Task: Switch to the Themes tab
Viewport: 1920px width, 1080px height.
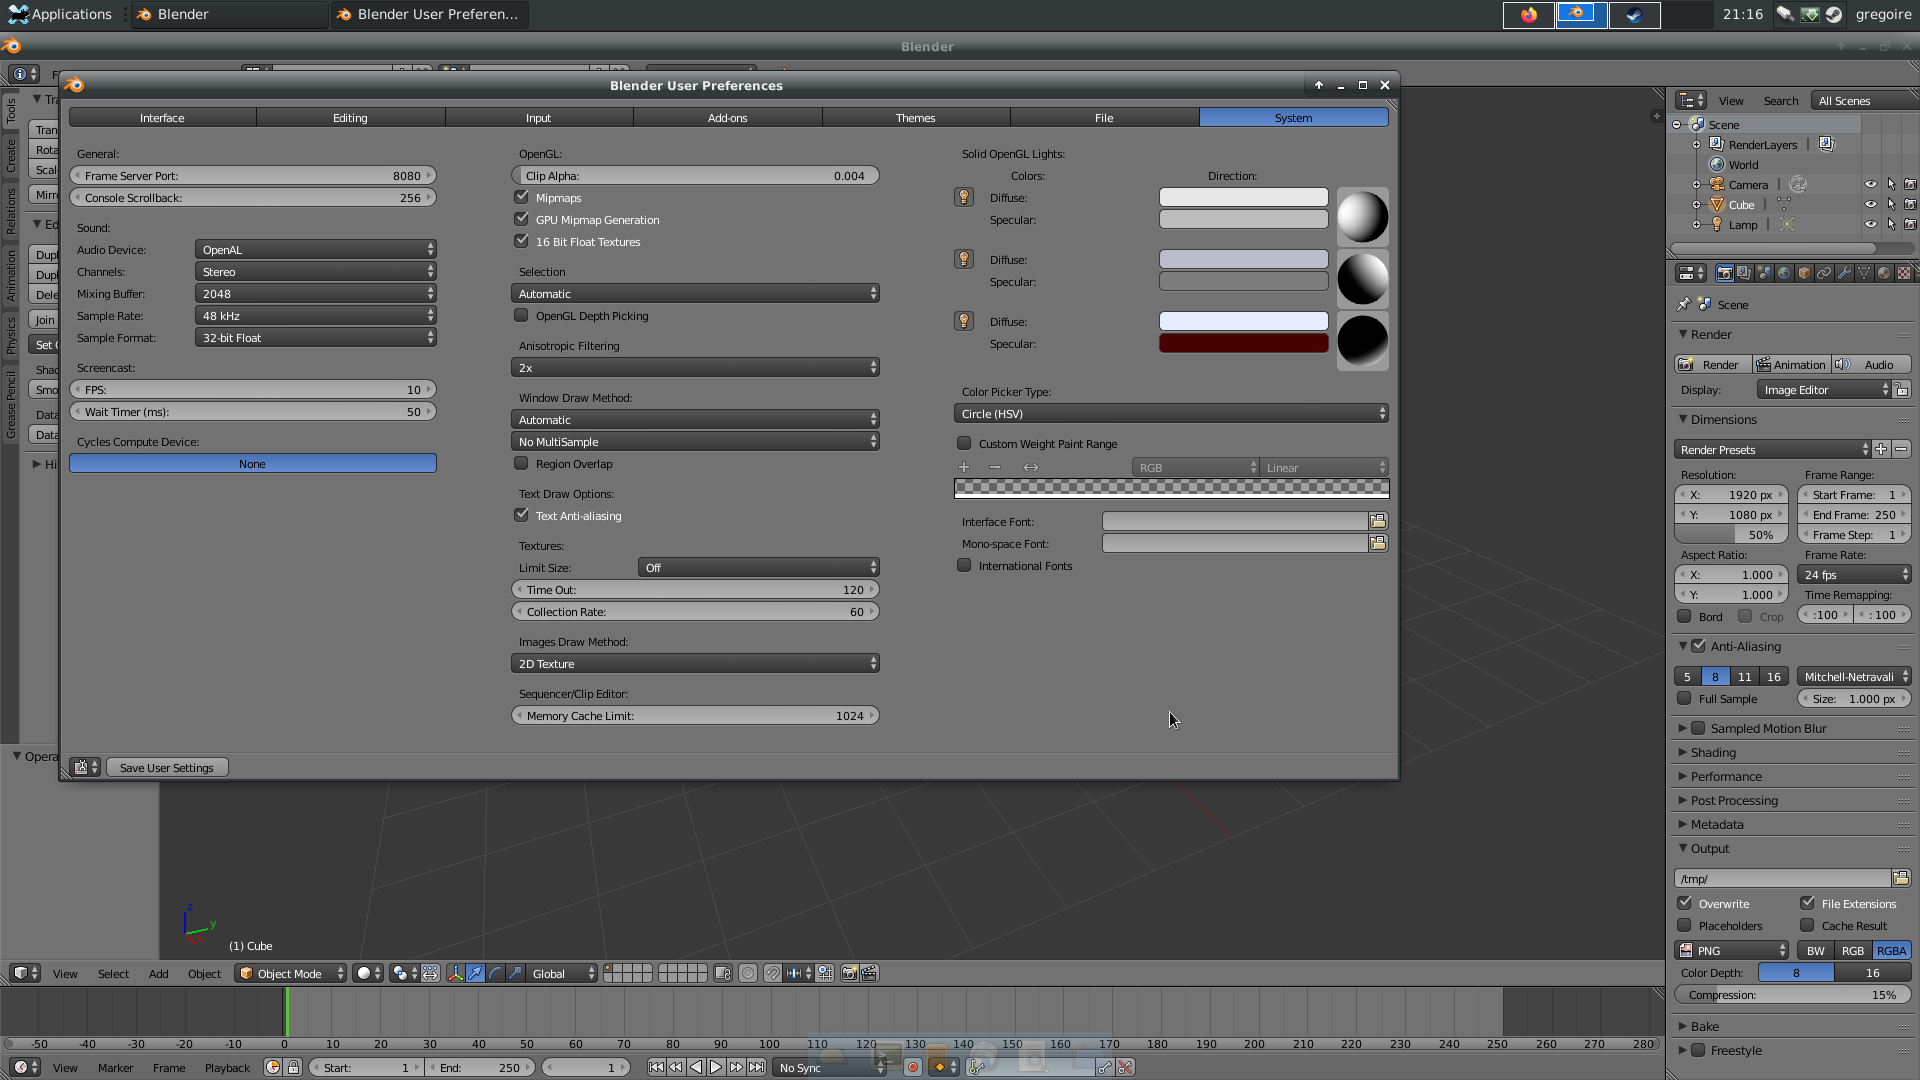Action: [x=915, y=117]
